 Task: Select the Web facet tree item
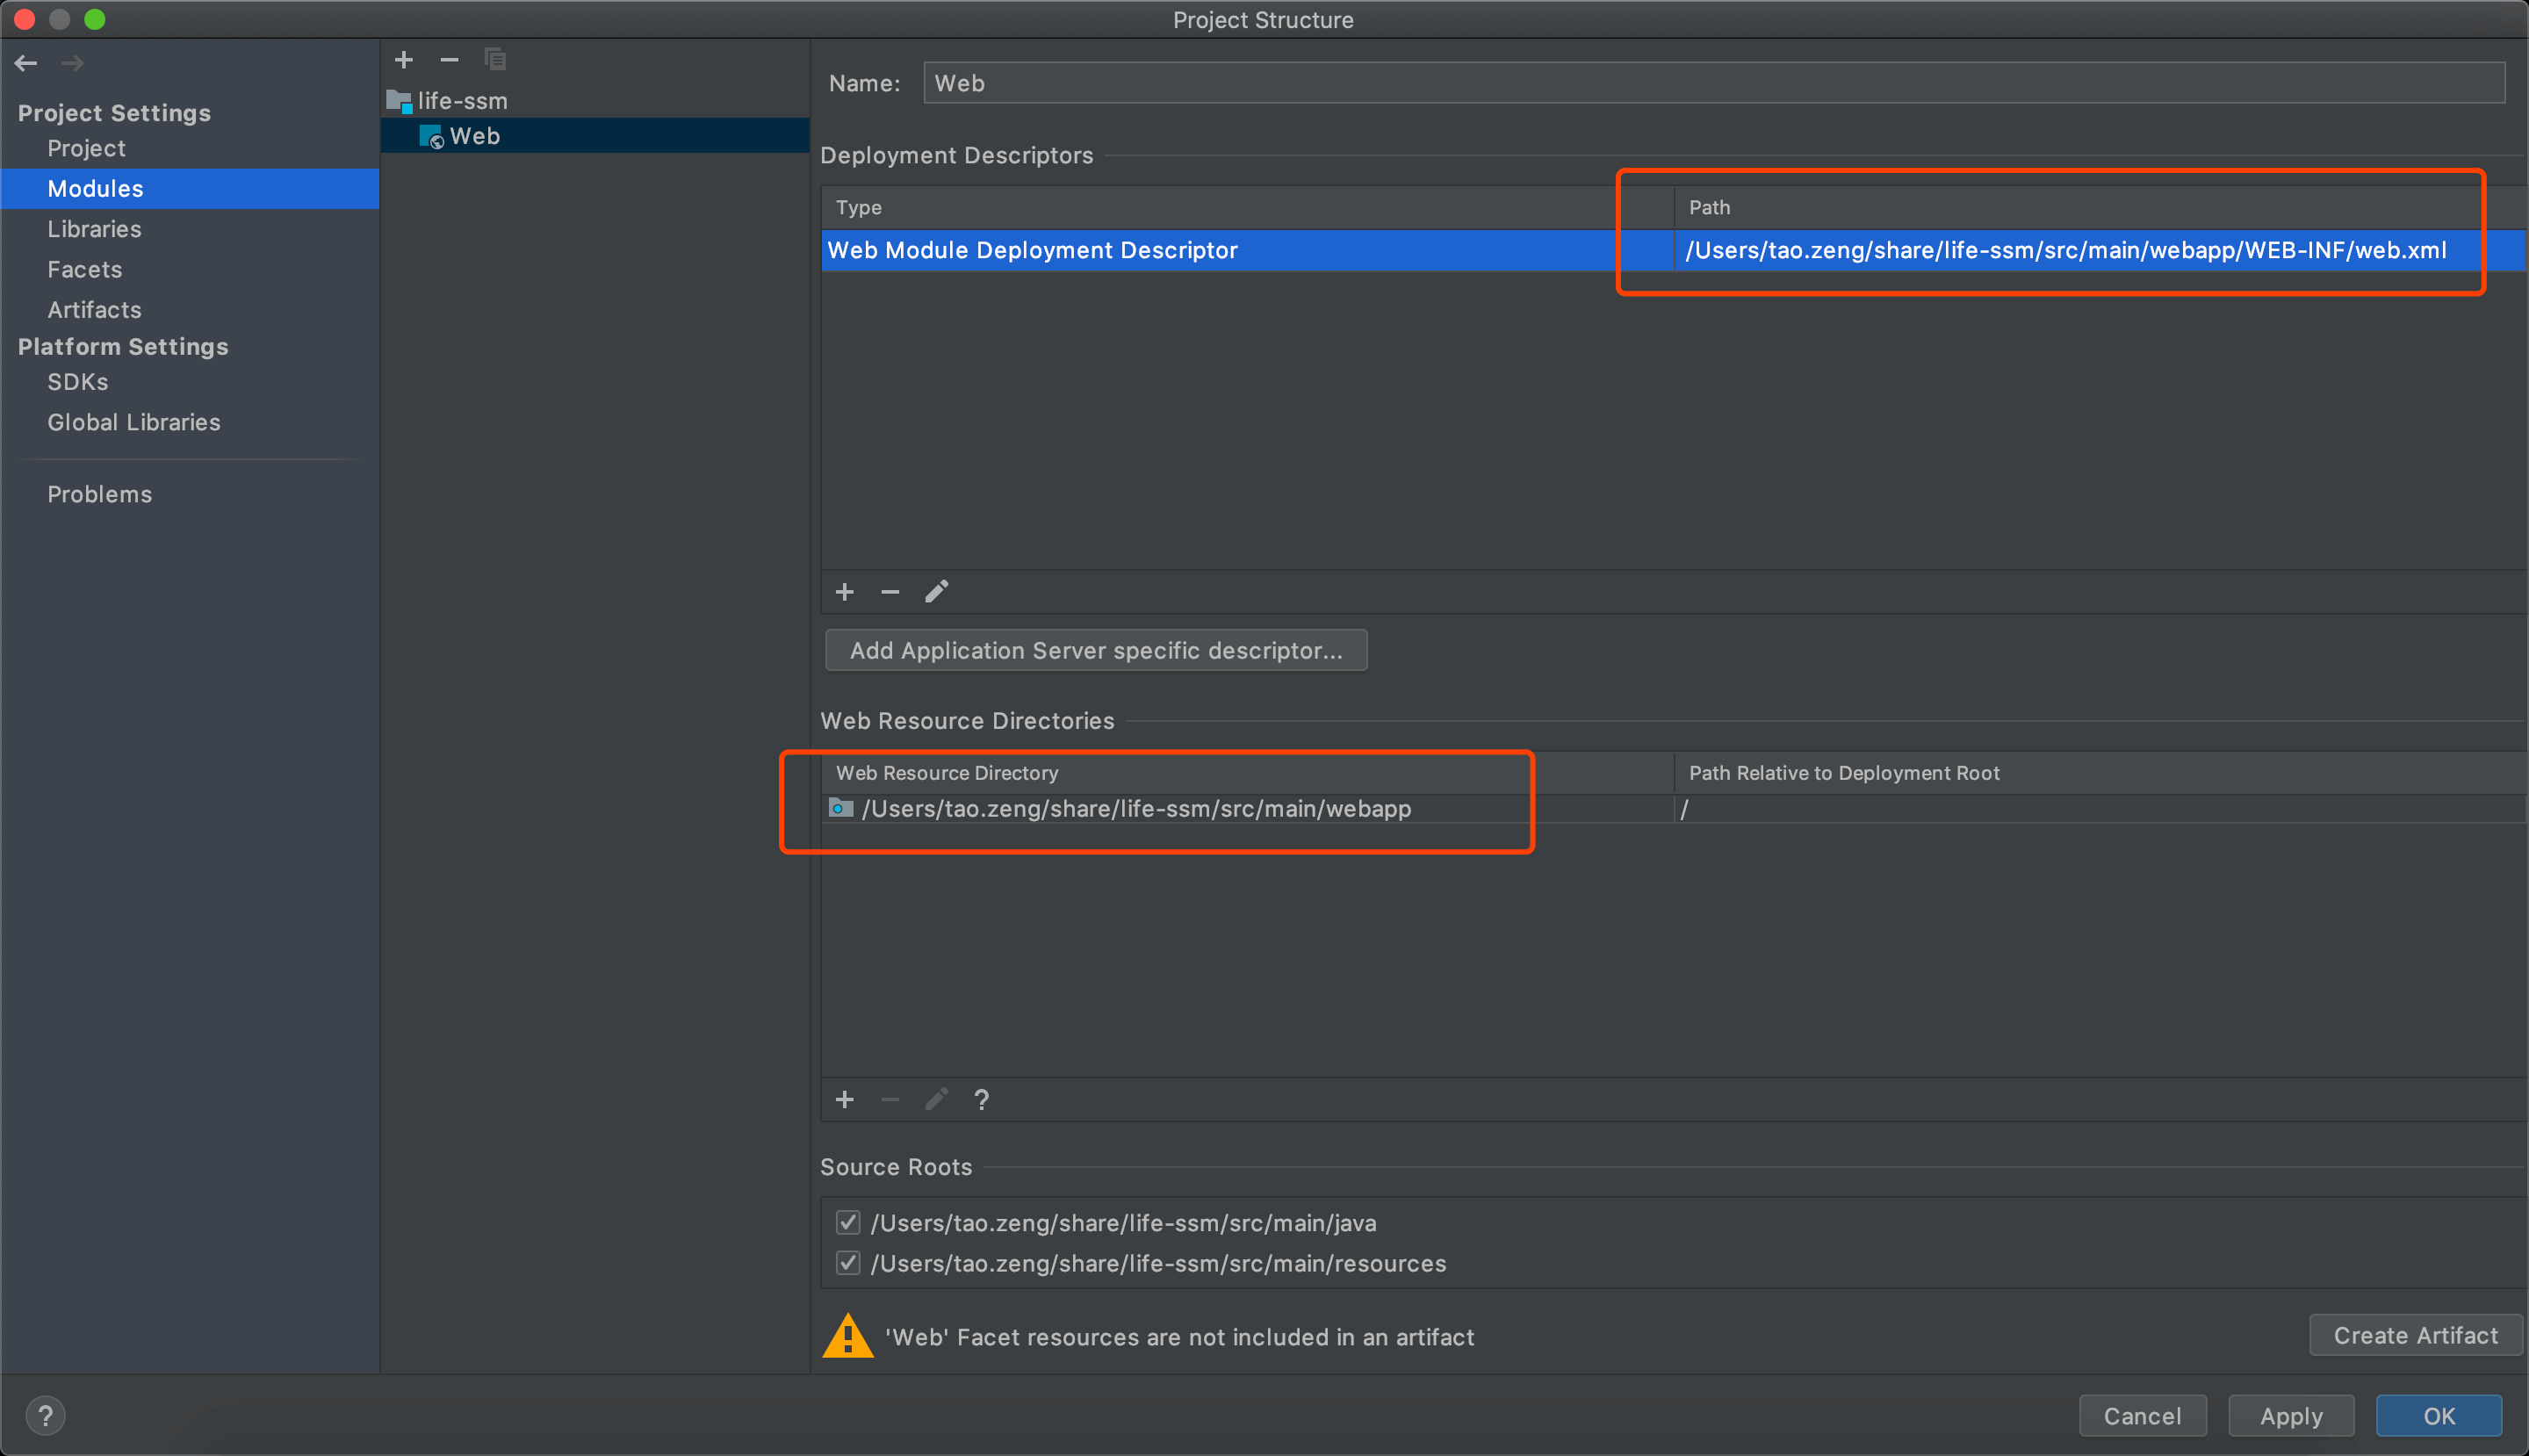pyautogui.click(x=474, y=136)
